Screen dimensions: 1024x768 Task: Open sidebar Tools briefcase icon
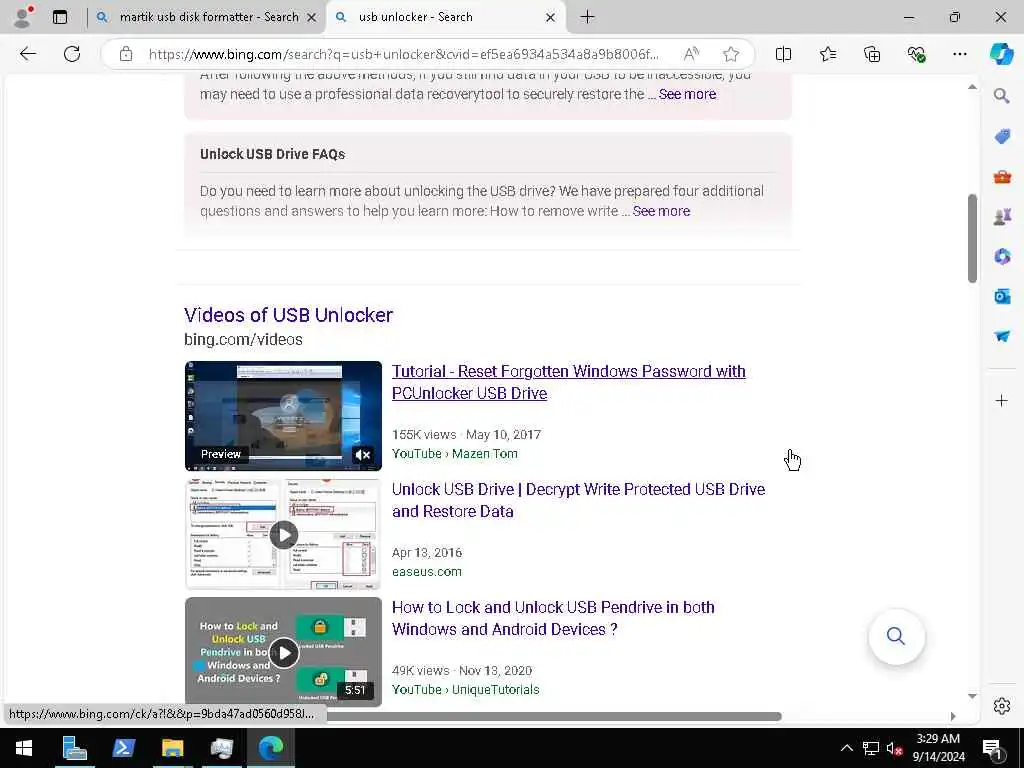[1002, 176]
